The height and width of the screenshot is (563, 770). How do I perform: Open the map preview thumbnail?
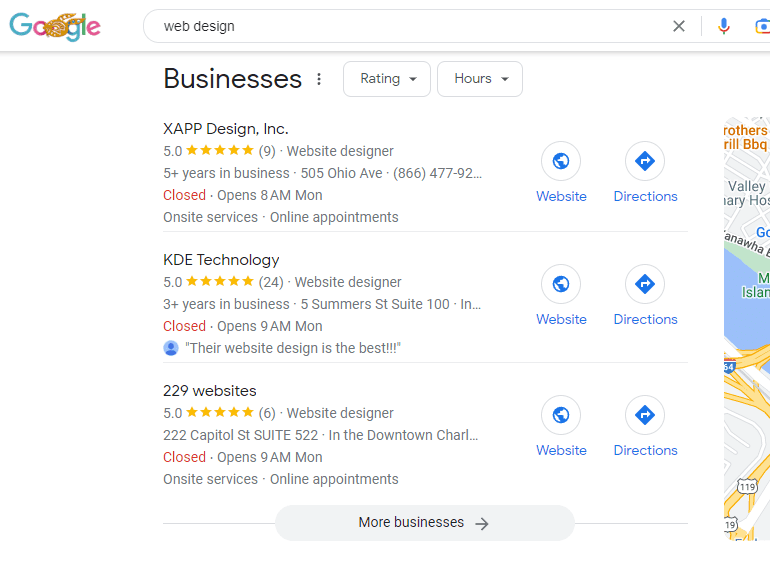(x=746, y=330)
